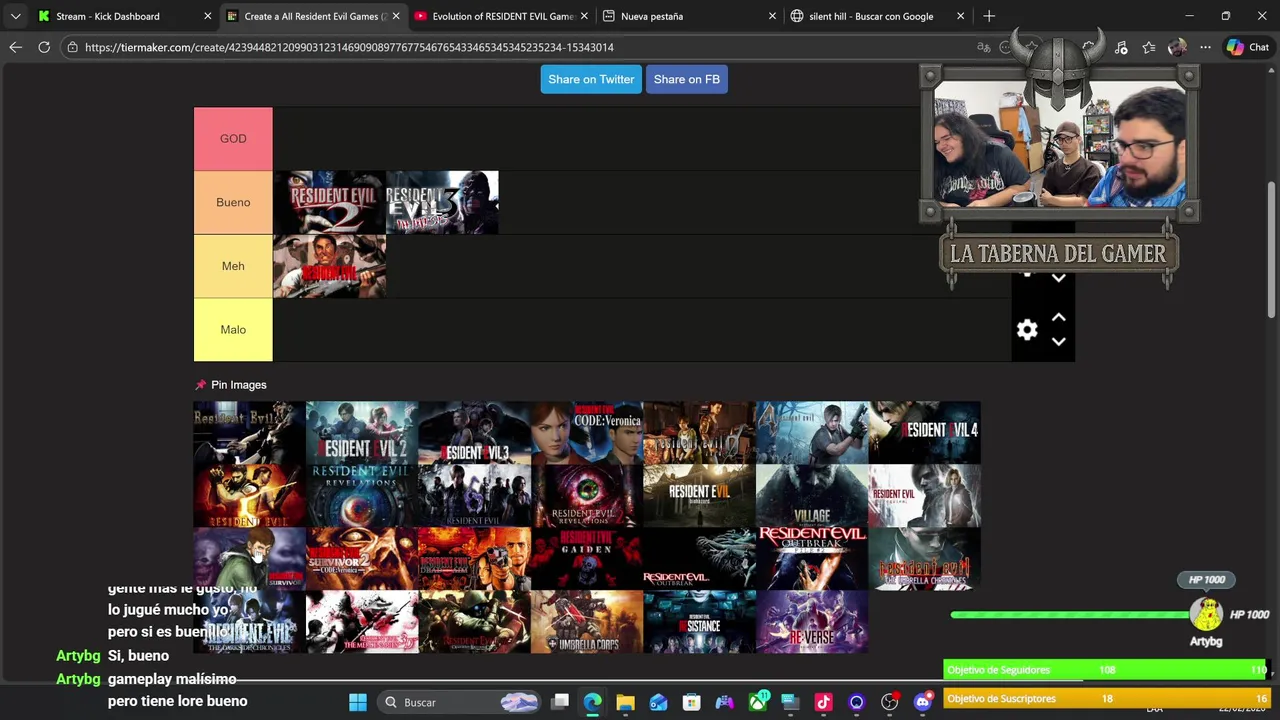
Task: Pick the Survivor 2 CODE: Veronica image
Action: click(x=362, y=559)
